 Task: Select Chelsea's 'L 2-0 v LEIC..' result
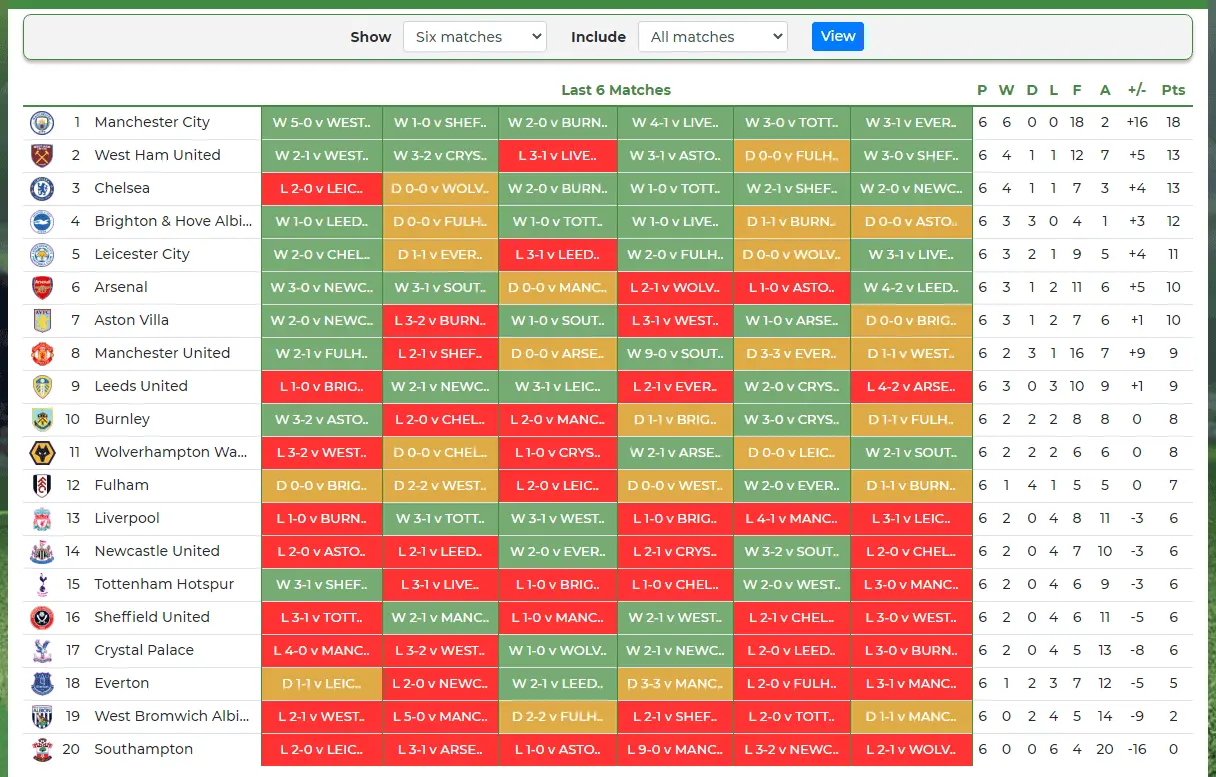pos(321,189)
